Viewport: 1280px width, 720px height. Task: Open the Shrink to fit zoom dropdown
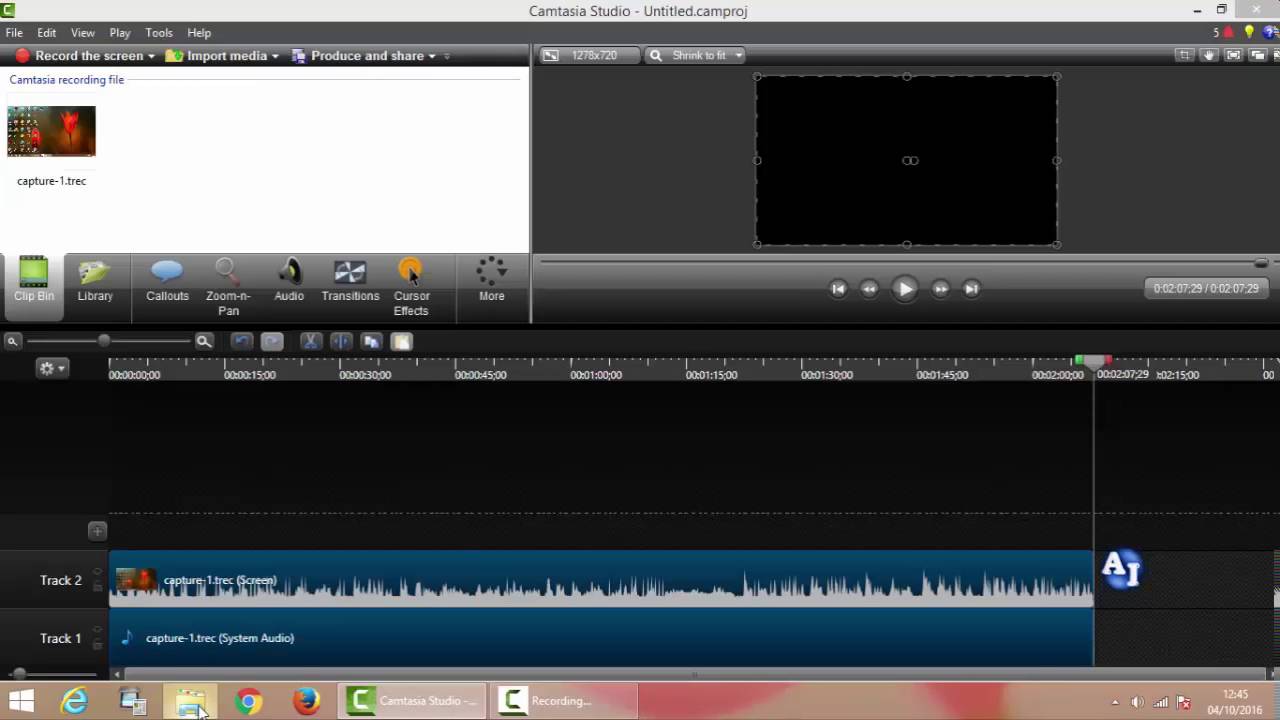(696, 56)
